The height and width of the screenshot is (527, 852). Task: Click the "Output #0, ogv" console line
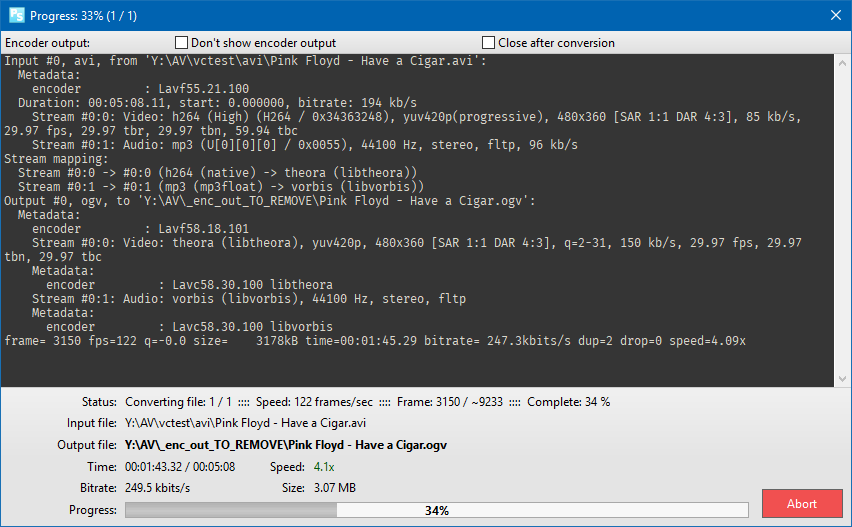[x=271, y=200]
